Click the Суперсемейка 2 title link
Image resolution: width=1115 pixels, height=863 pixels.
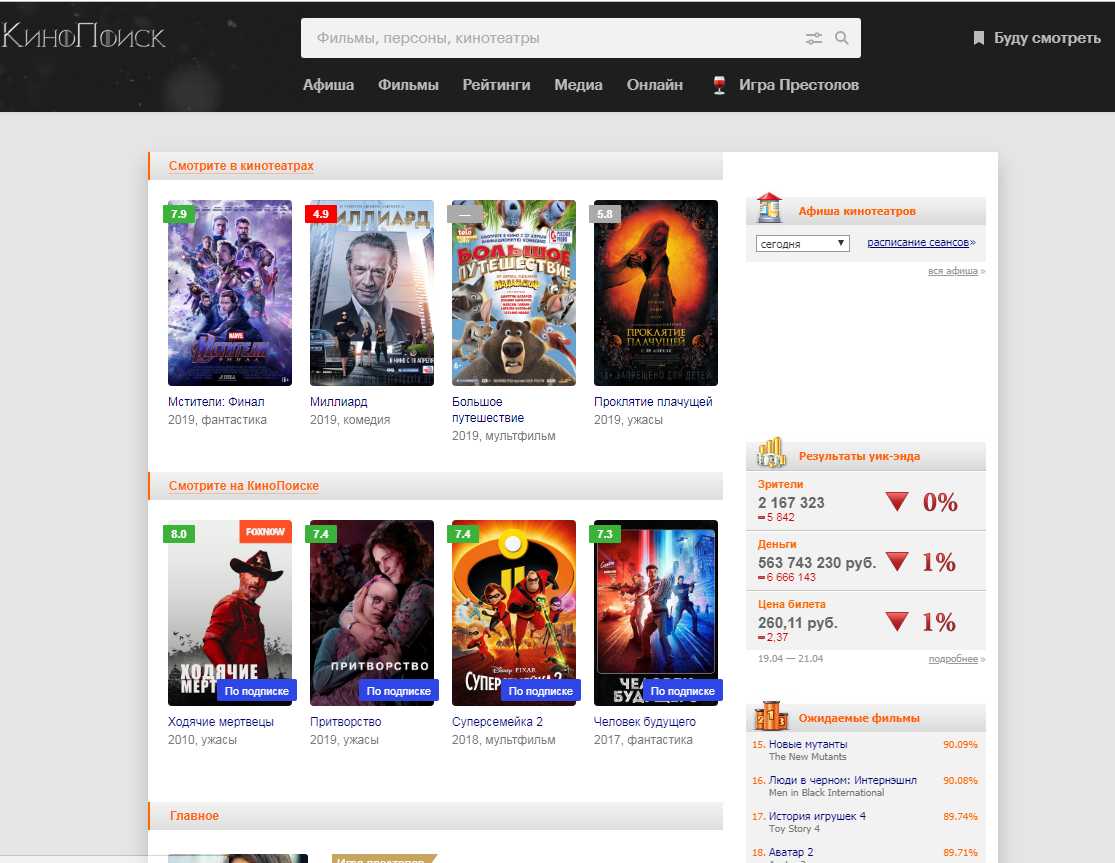(x=497, y=722)
